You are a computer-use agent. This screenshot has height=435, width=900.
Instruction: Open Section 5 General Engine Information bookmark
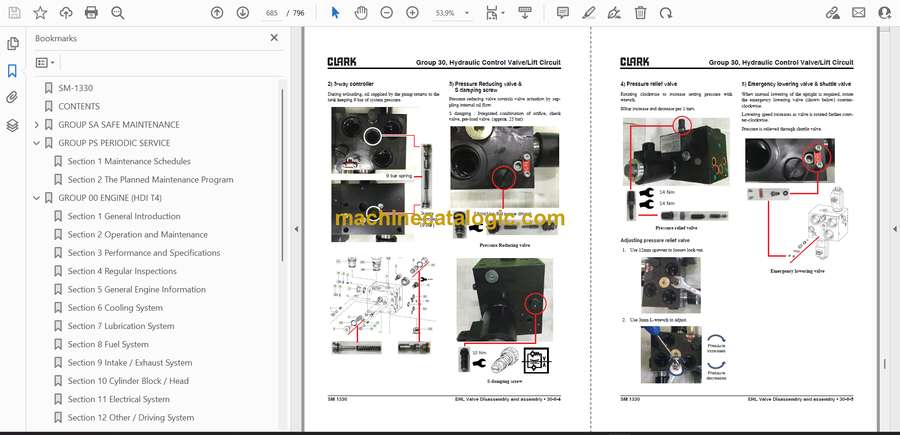coord(137,290)
